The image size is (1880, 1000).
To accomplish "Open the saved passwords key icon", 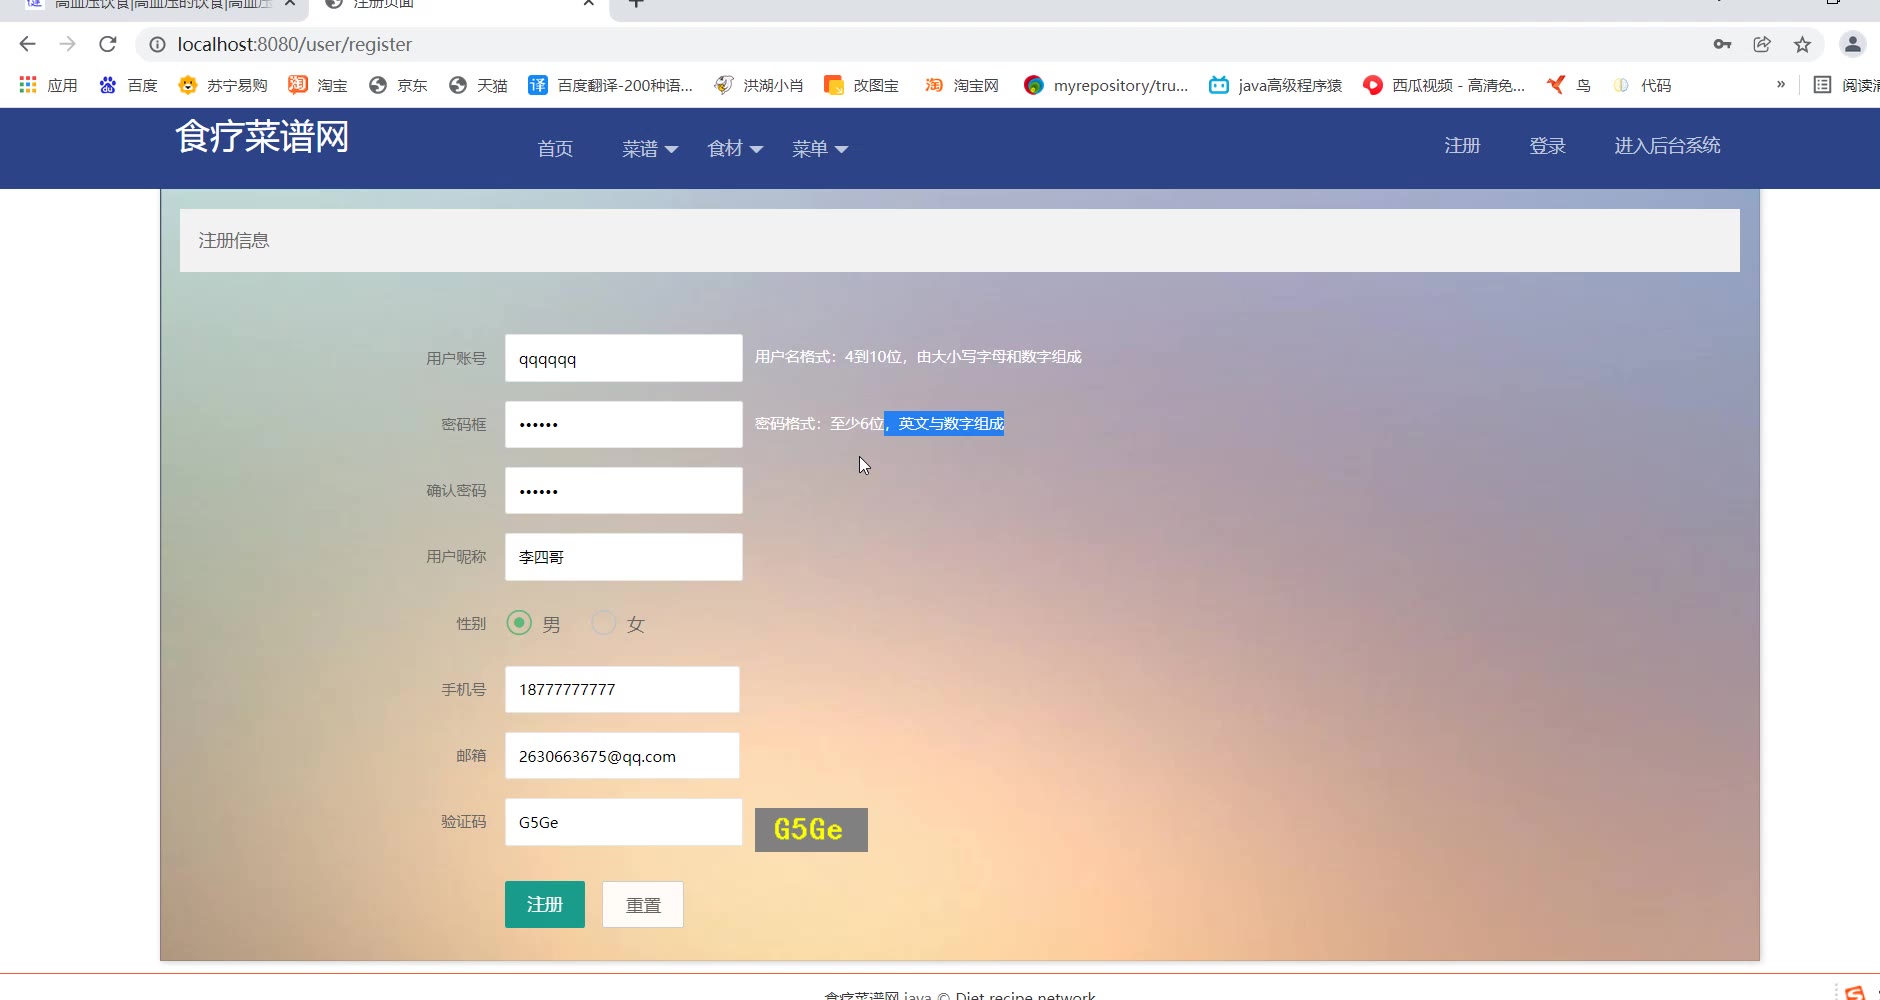I will pyautogui.click(x=1722, y=44).
